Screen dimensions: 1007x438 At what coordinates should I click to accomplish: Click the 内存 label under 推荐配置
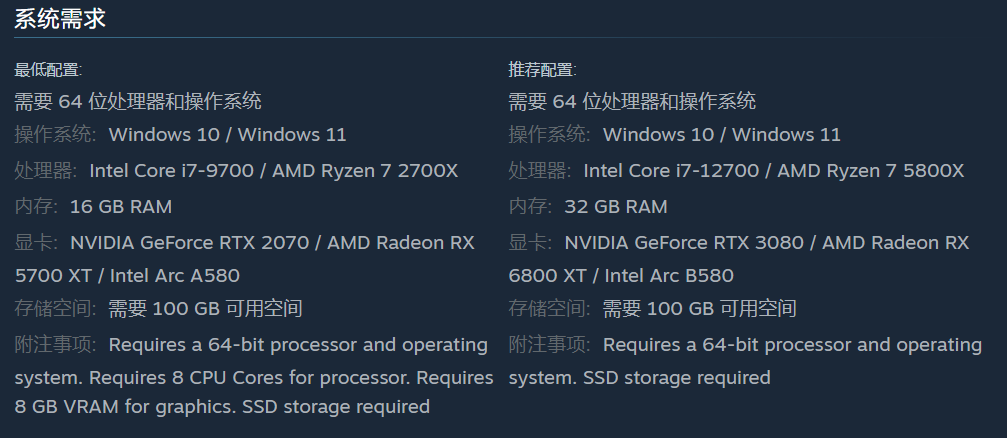coord(529,207)
